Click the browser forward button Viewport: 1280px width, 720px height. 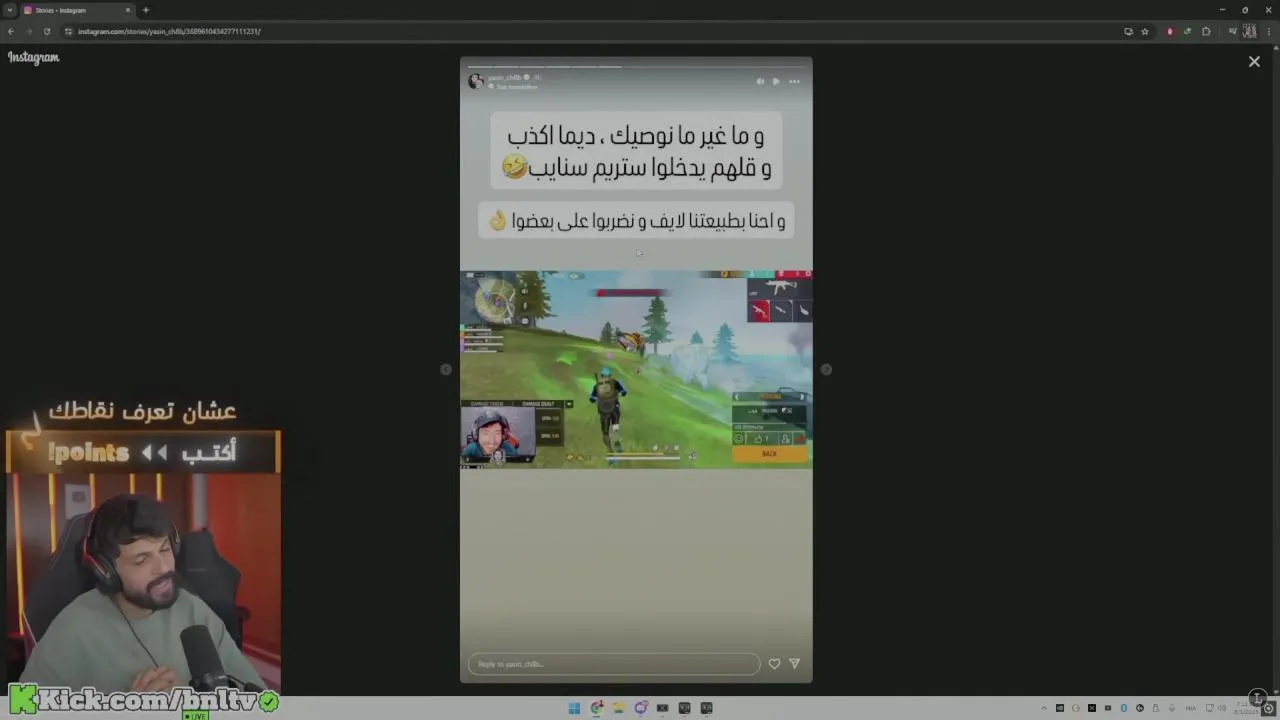pos(28,31)
